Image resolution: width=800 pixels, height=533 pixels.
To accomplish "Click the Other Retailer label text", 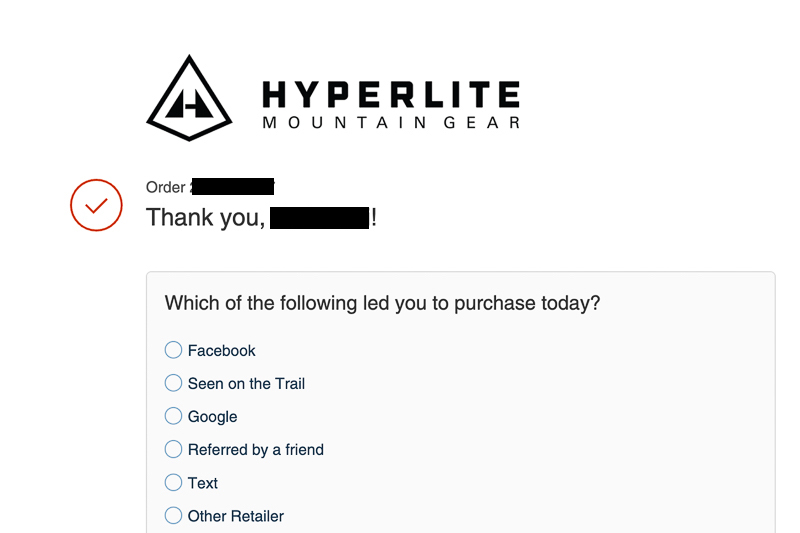I will pos(236,516).
